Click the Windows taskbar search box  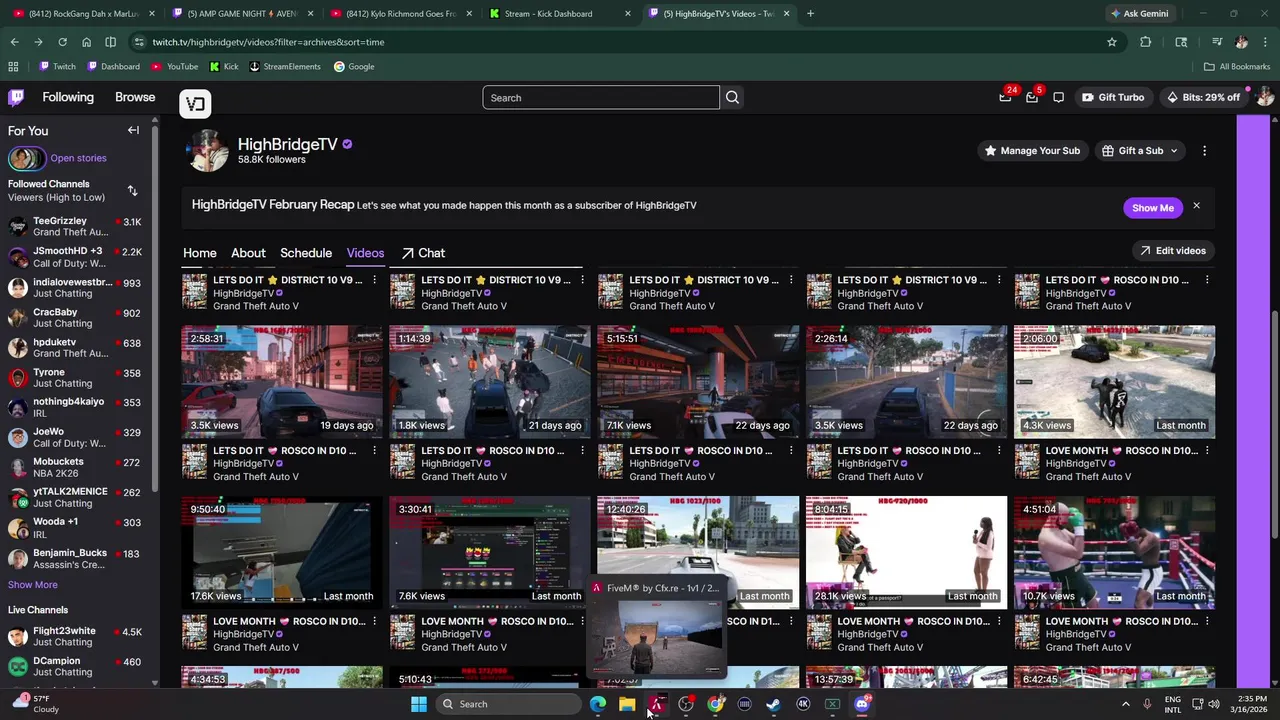point(508,704)
